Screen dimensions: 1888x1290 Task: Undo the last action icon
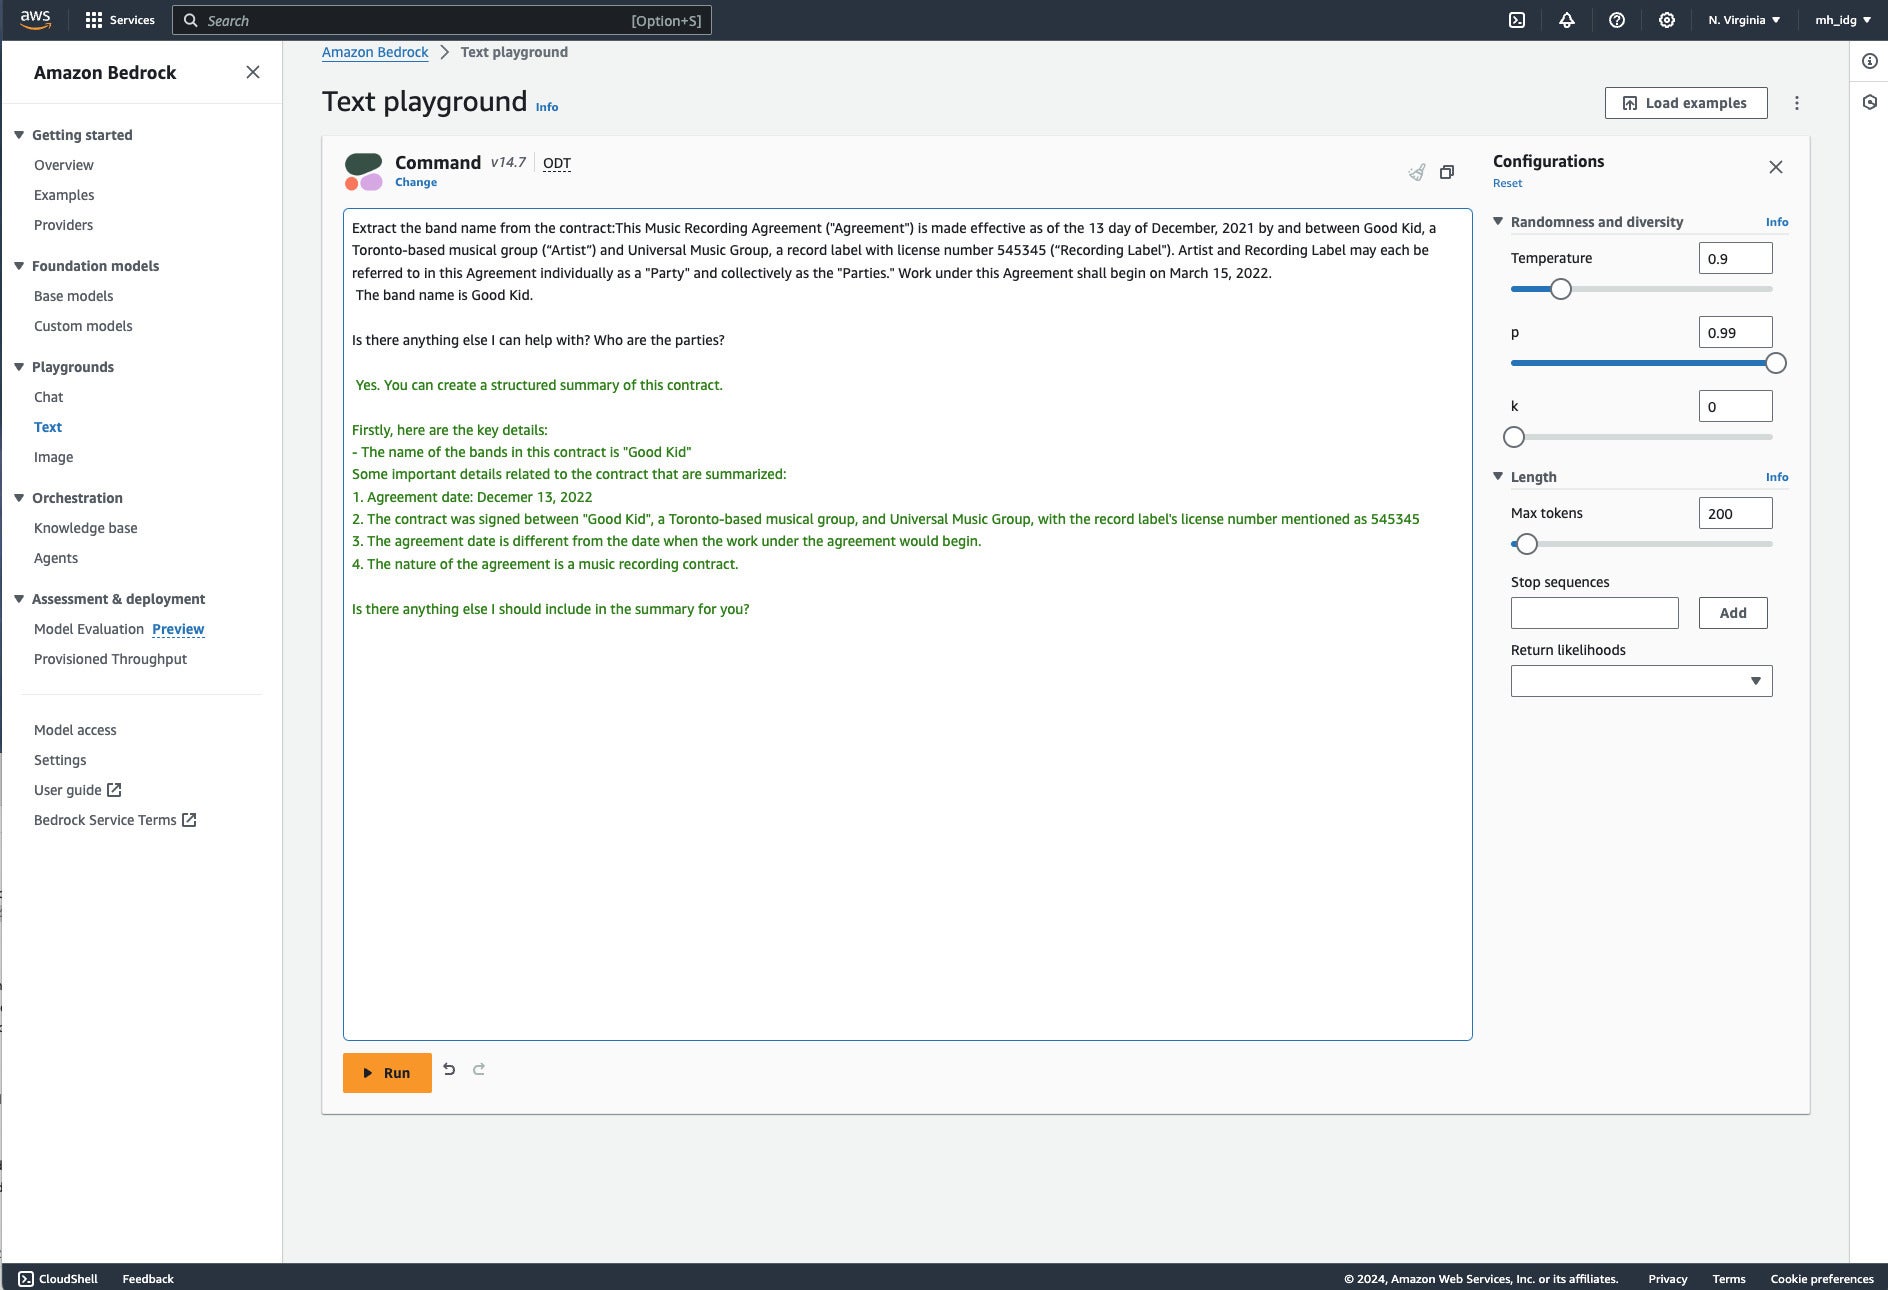coord(449,1070)
